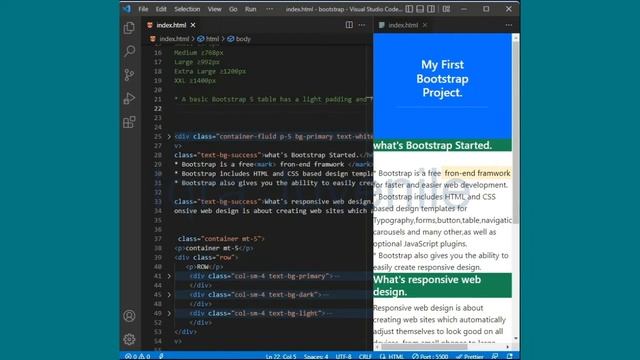Toggle the bottom panel layout icon

[x=420, y=9]
